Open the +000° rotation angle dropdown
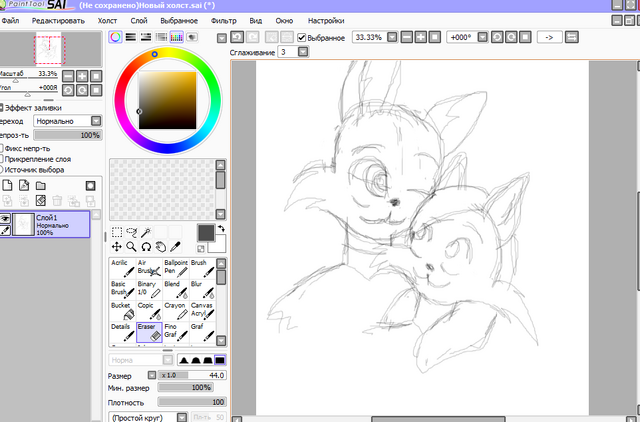Image resolution: width=640 pixels, height=422 pixels. (482, 37)
